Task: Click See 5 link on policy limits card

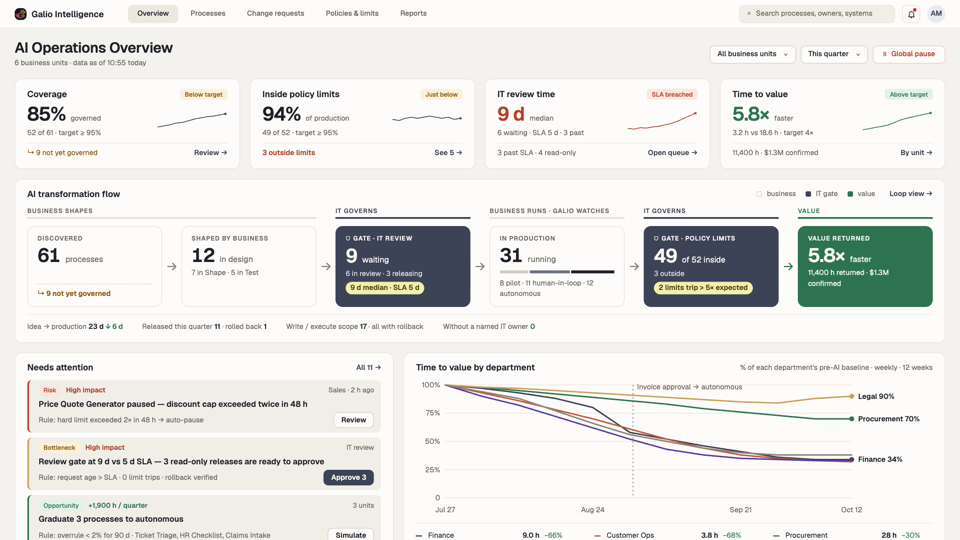Action: [x=448, y=152]
